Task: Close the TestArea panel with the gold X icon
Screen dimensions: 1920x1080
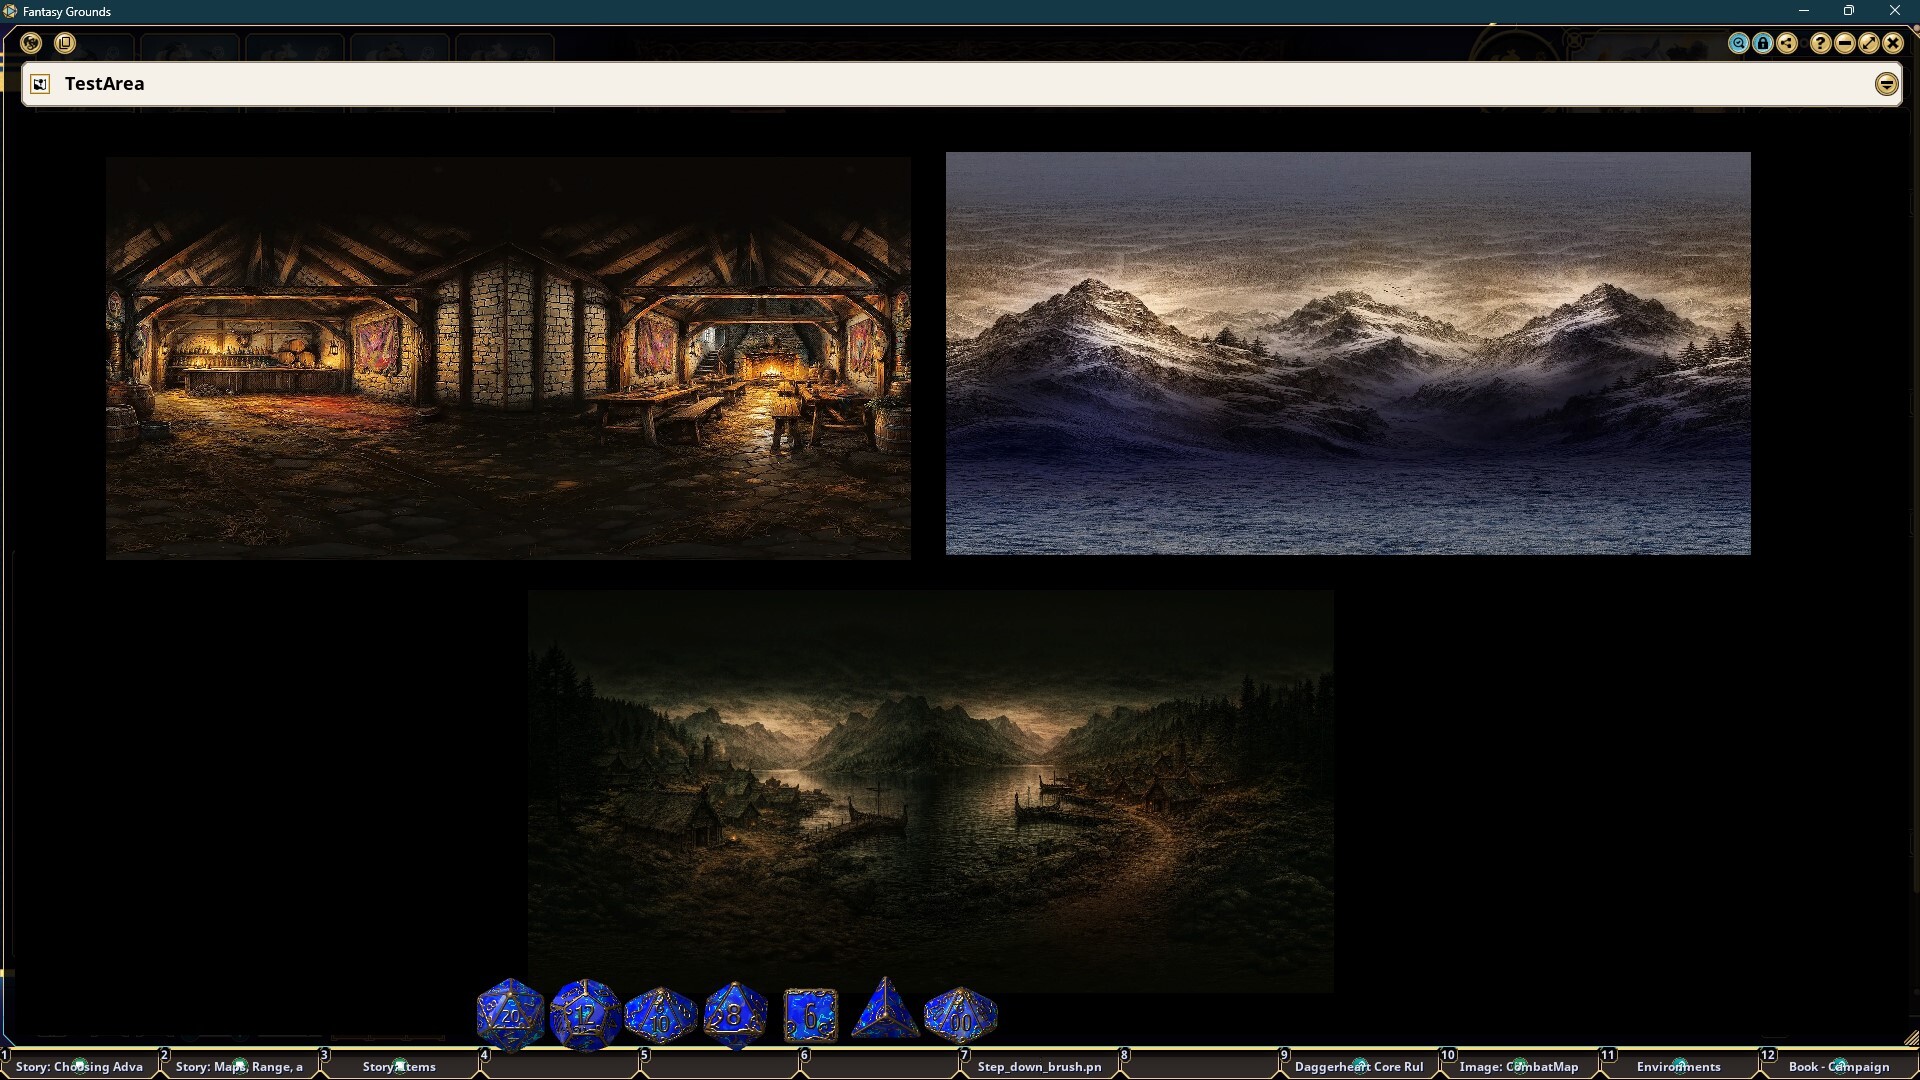Action: pos(1893,43)
